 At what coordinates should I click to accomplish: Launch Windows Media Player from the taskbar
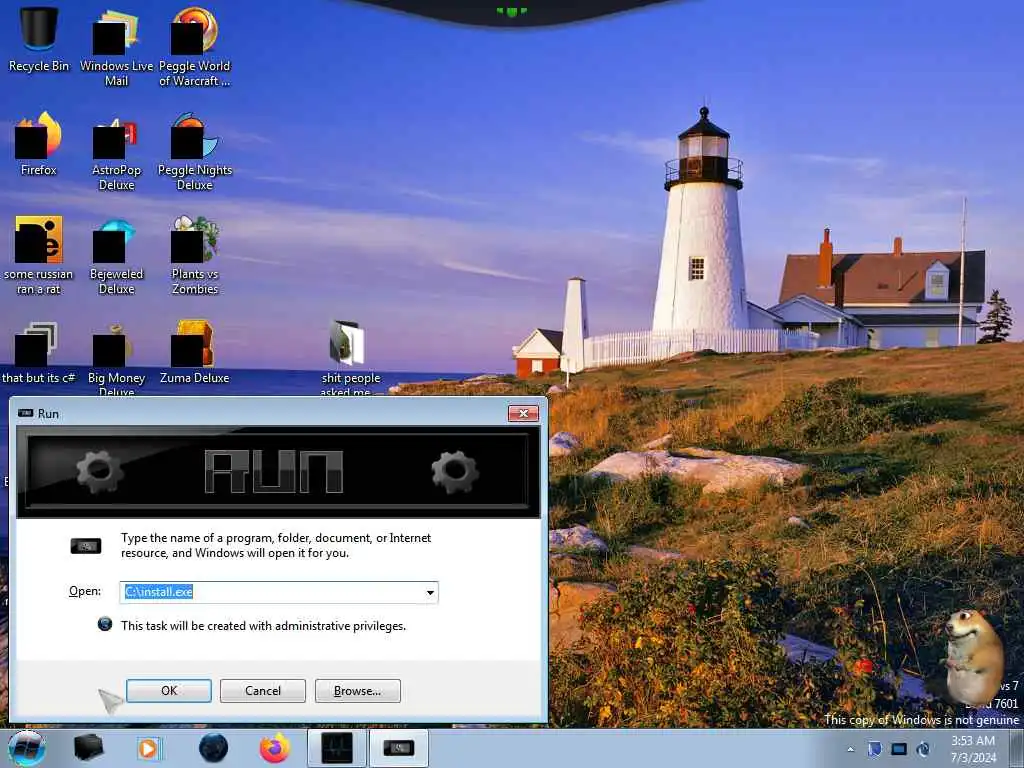(148, 748)
